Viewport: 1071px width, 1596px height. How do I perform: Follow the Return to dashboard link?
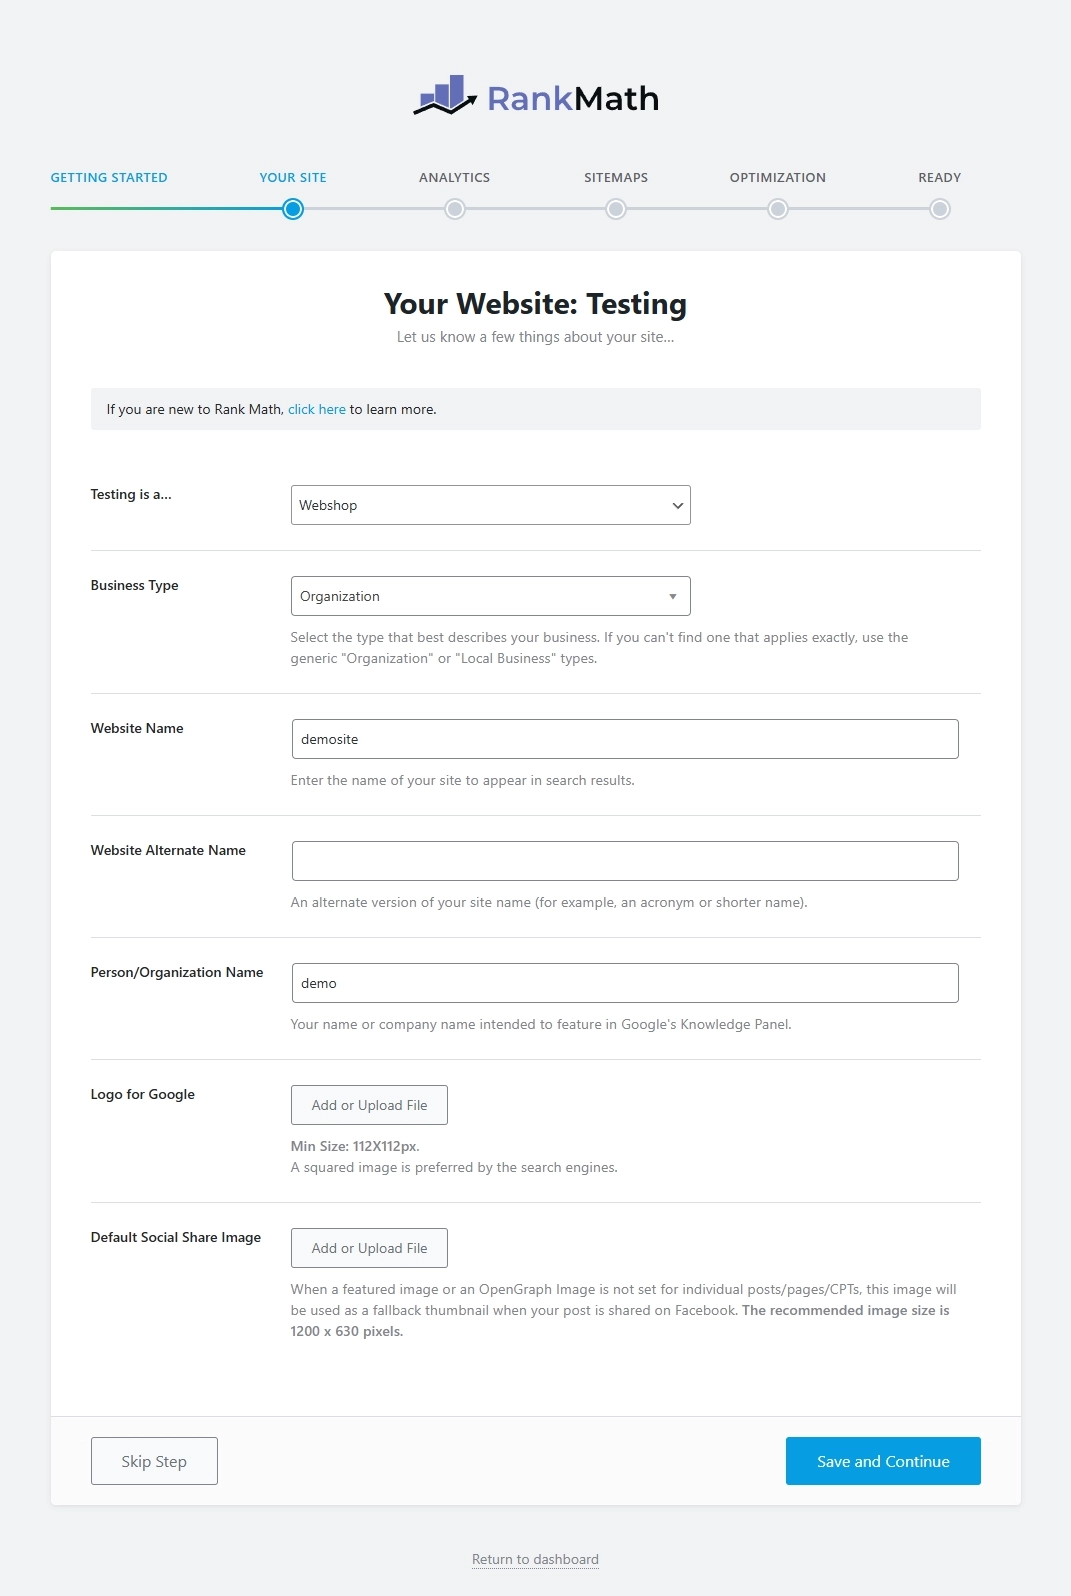pyautogui.click(x=535, y=1559)
